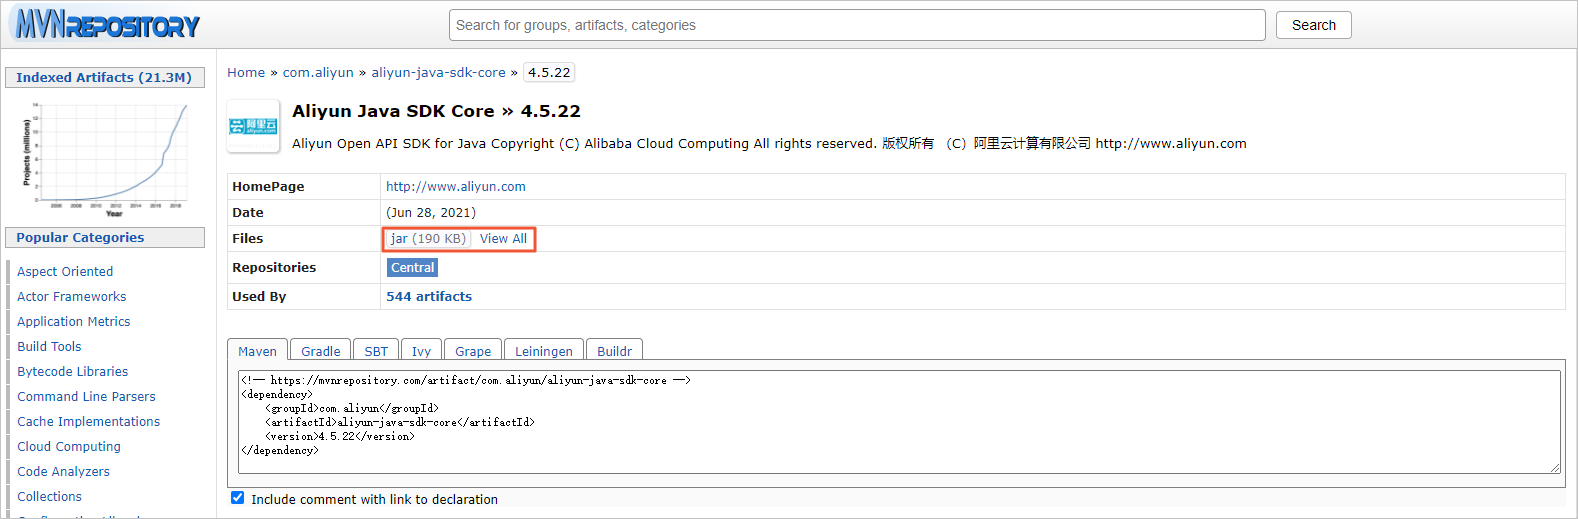Go to com.aliyun in breadcrumb
The width and height of the screenshot is (1578, 519).
coord(318,73)
